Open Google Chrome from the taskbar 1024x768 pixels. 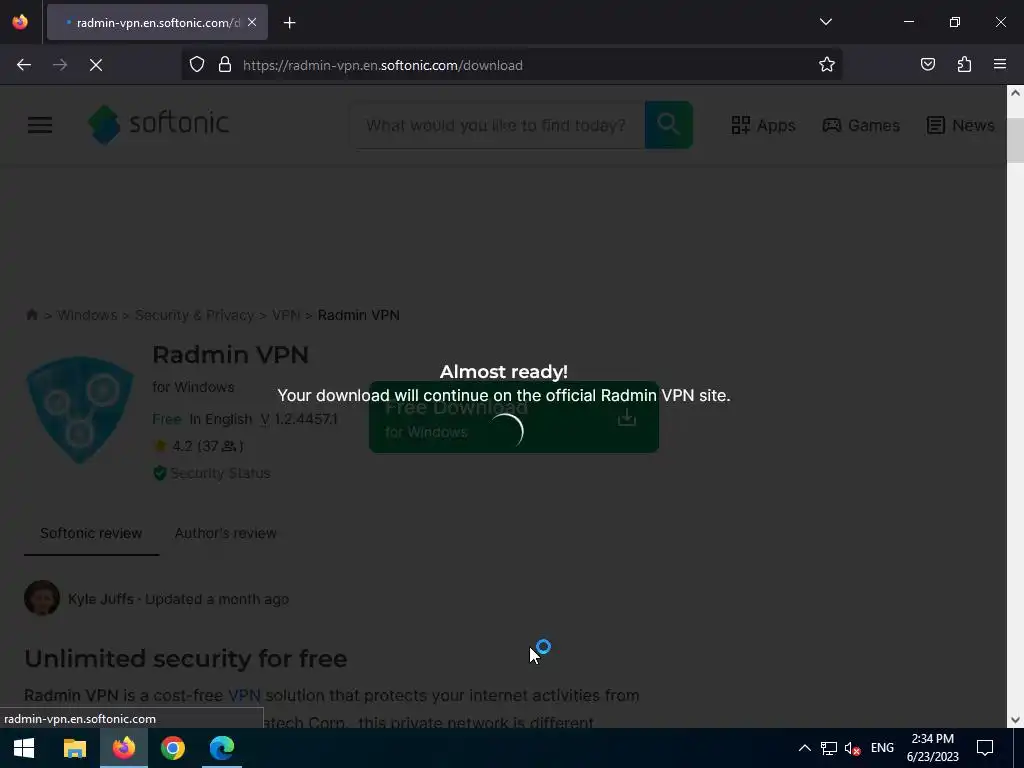click(172, 748)
